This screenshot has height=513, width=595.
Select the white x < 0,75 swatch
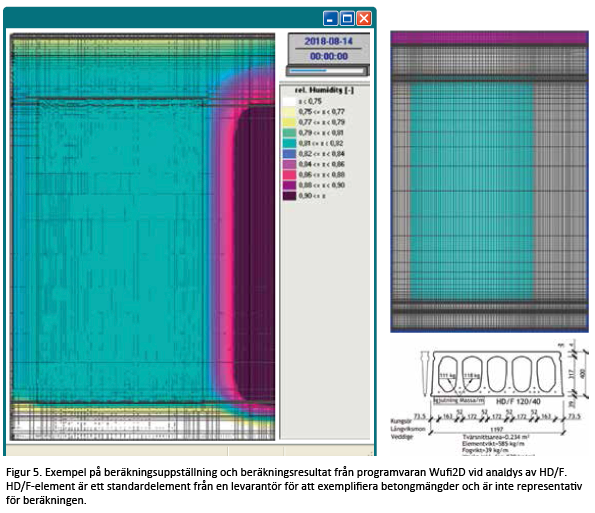(289, 101)
